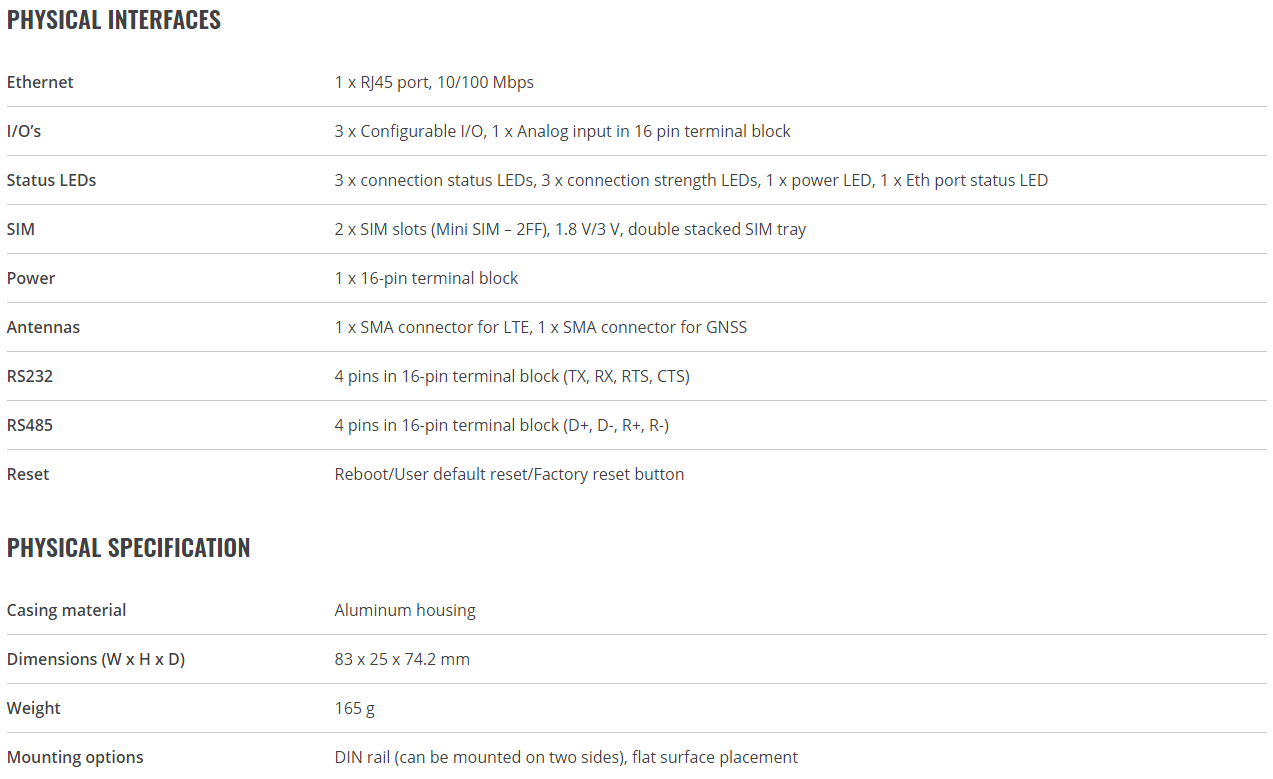Click the RJ45 port 10/100 Mbps text
1273x779 pixels.
coord(434,82)
